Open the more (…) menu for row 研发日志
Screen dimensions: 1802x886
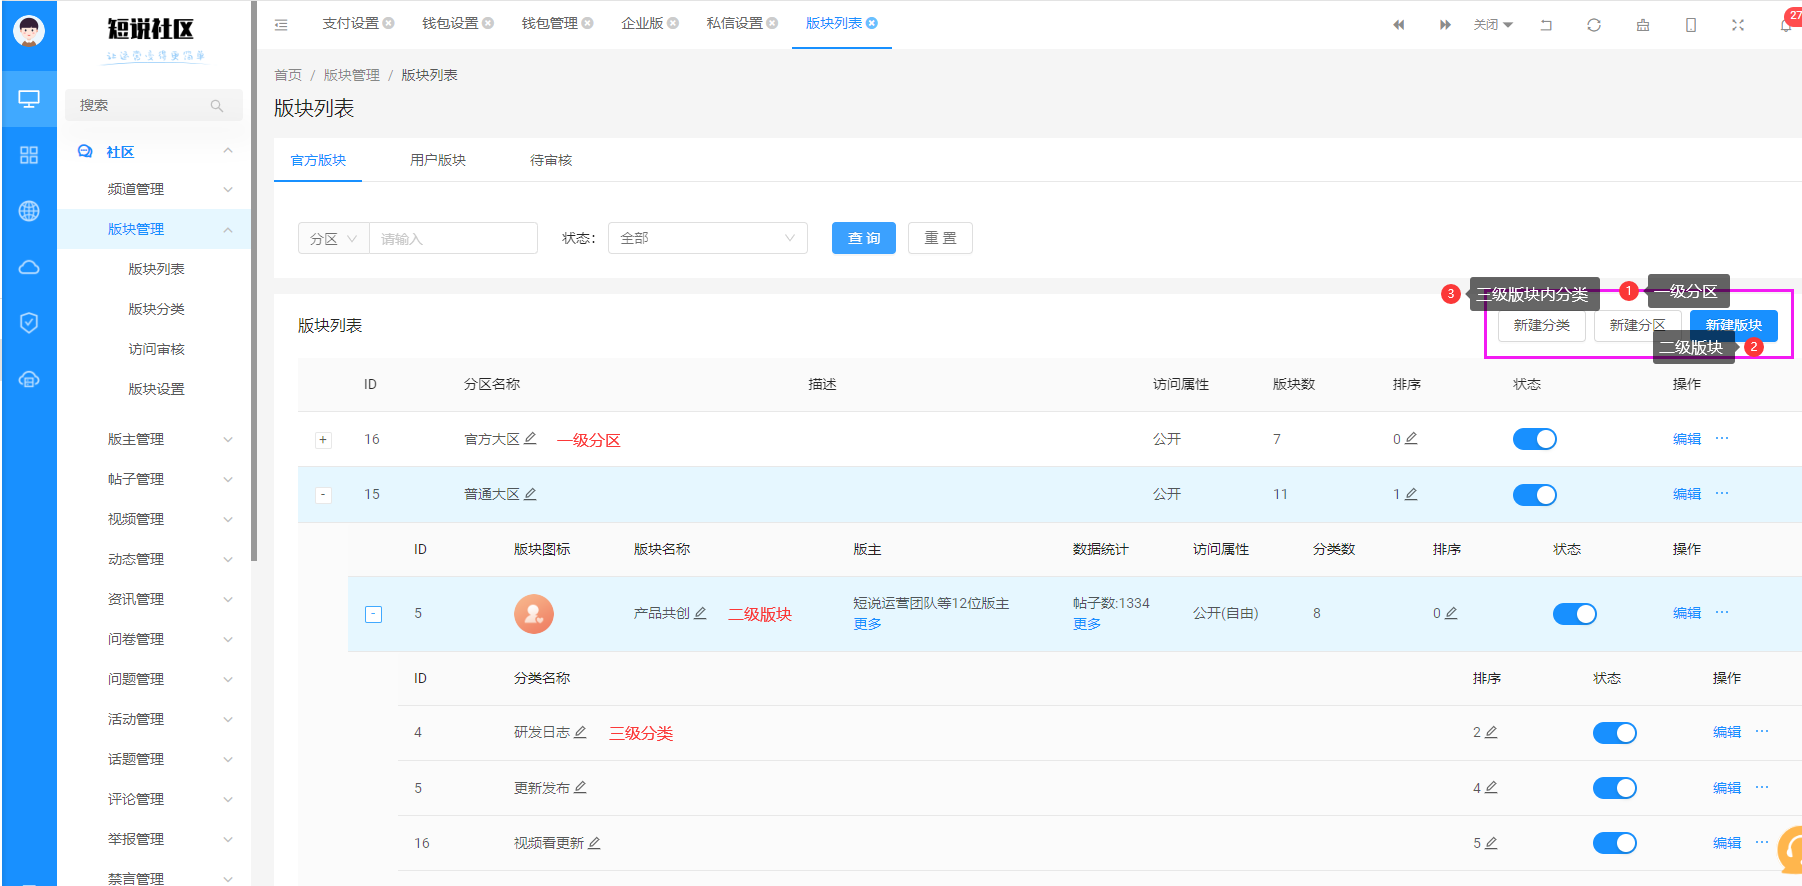click(x=1762, y=731)
